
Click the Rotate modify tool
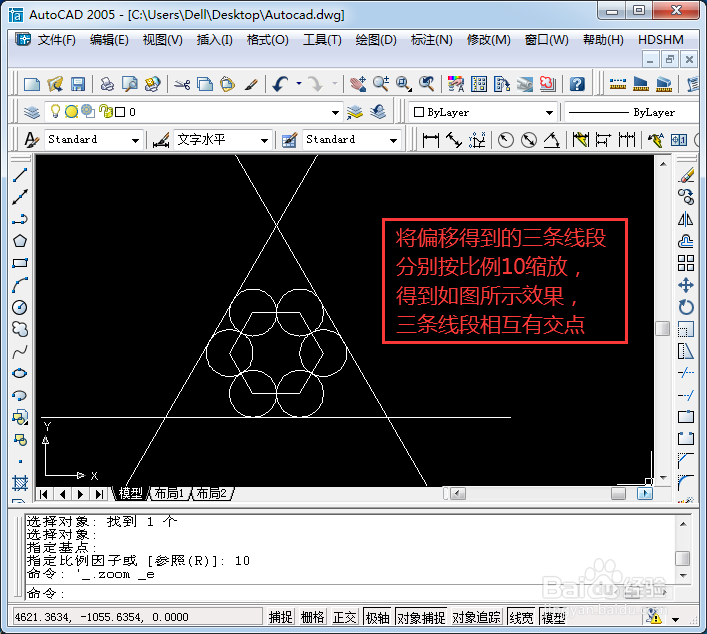686,308
